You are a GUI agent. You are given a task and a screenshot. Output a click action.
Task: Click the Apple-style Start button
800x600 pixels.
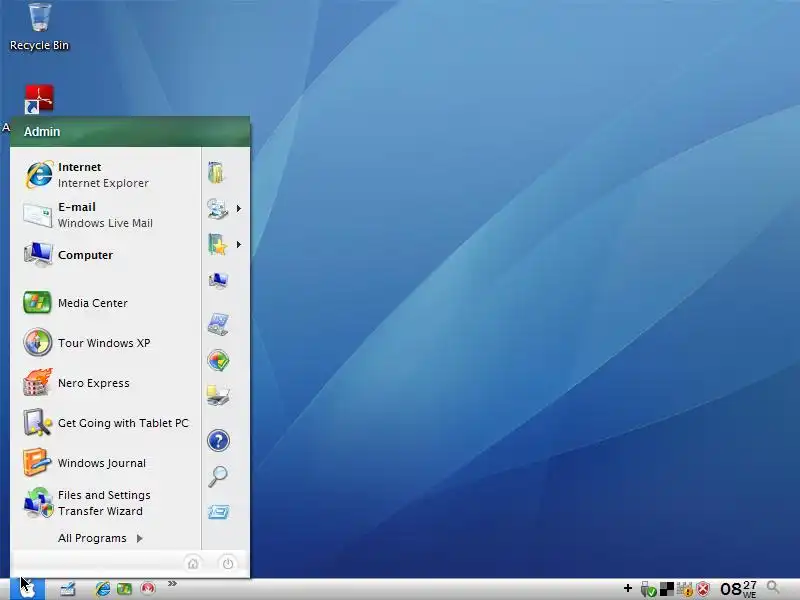point(28,589)
